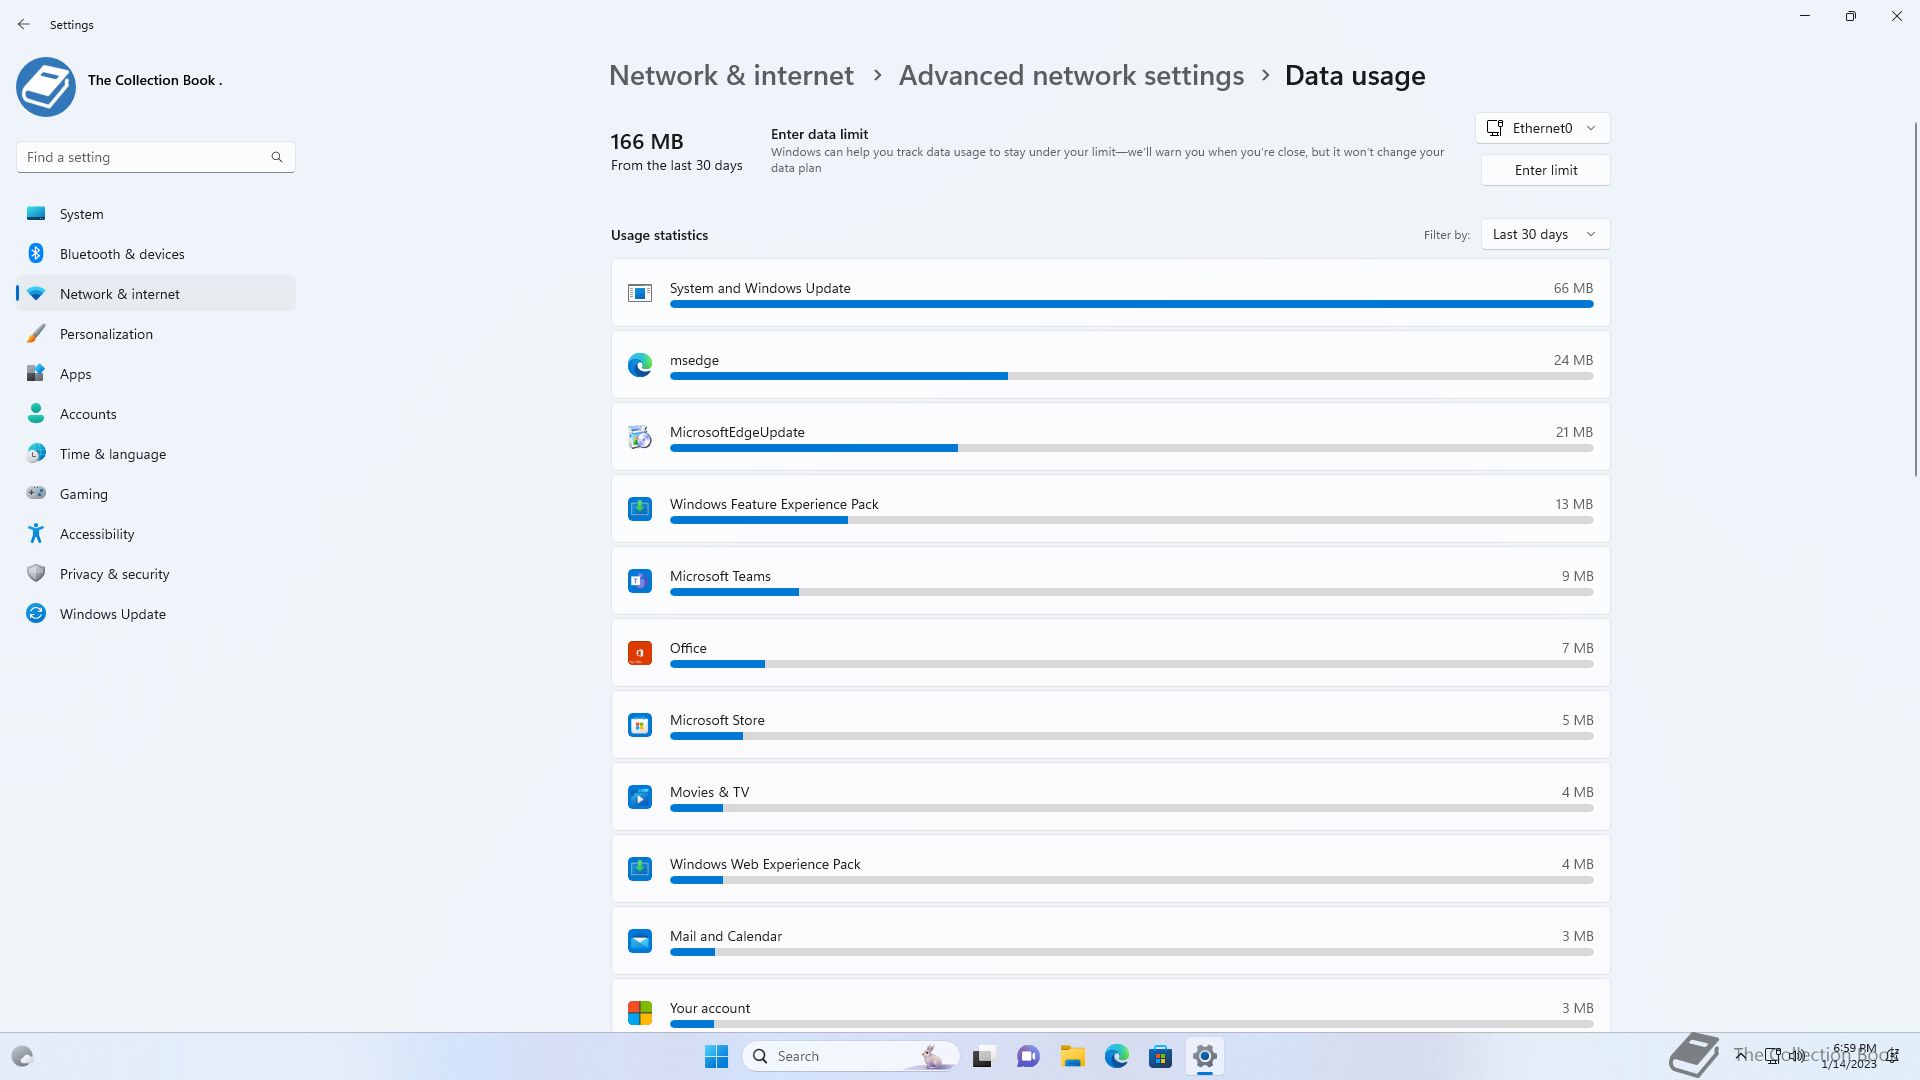Click the Mail and Calendar row icon
Screen dimensions: 1920x1080
640,941
